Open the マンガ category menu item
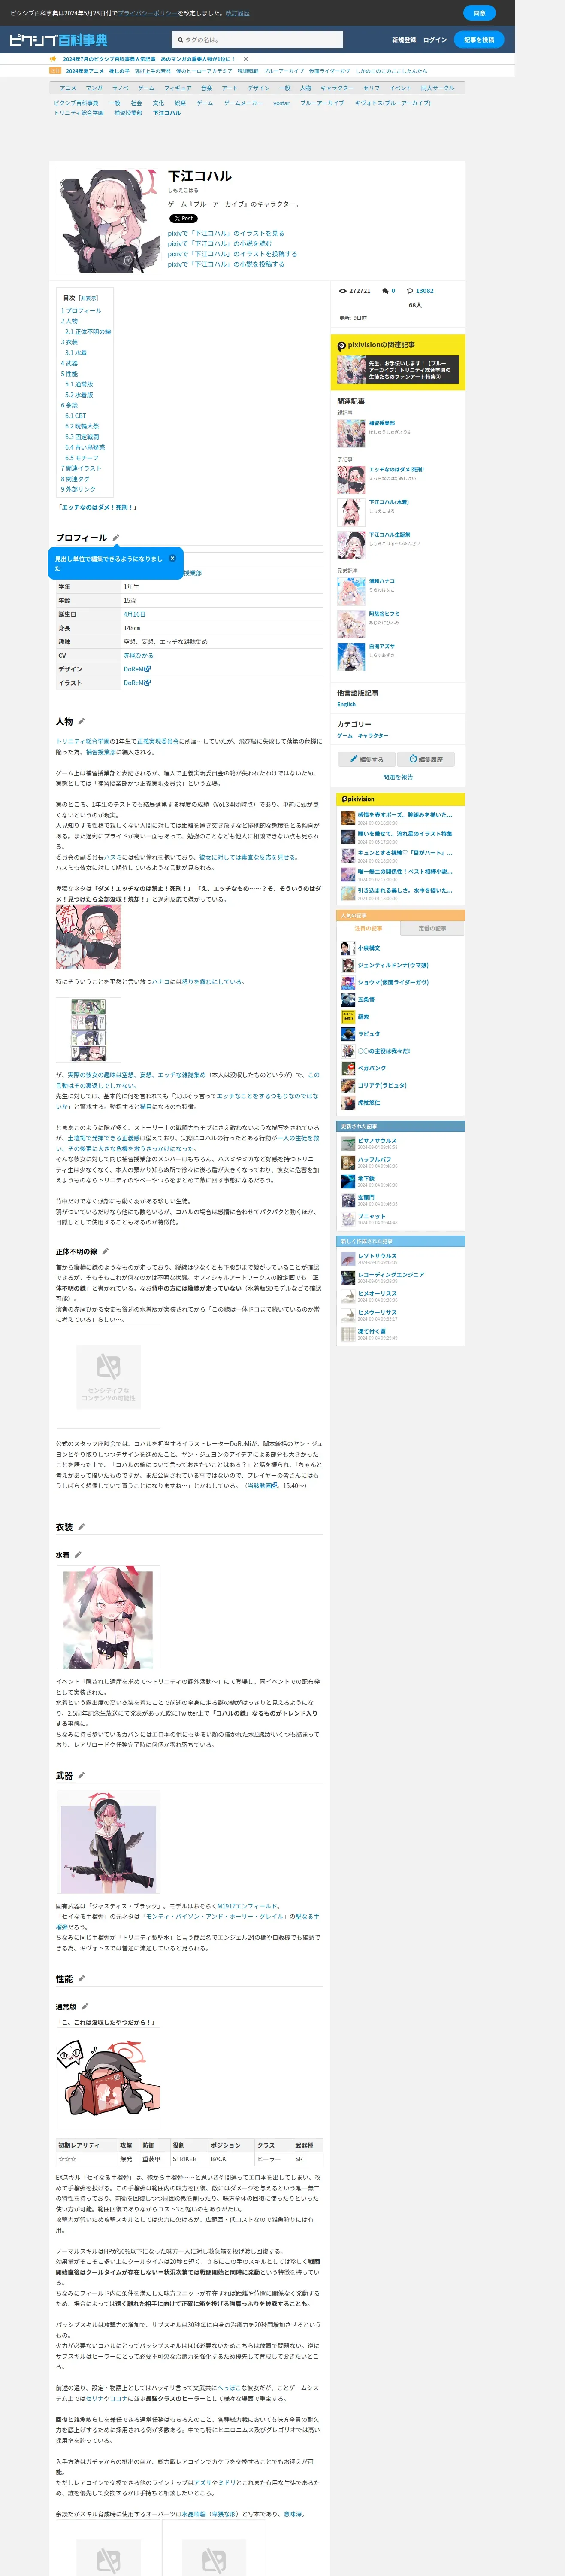 [x=94, y=88]
